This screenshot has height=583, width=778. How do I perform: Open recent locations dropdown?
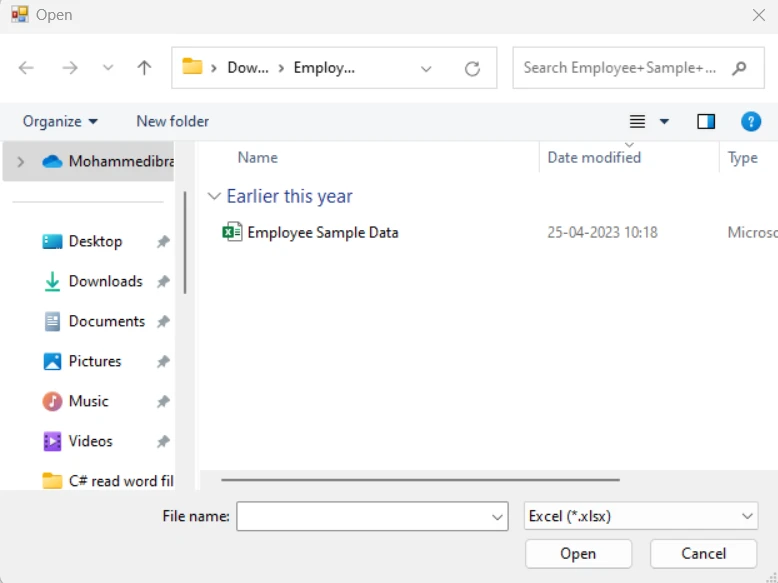coord(108,68)
